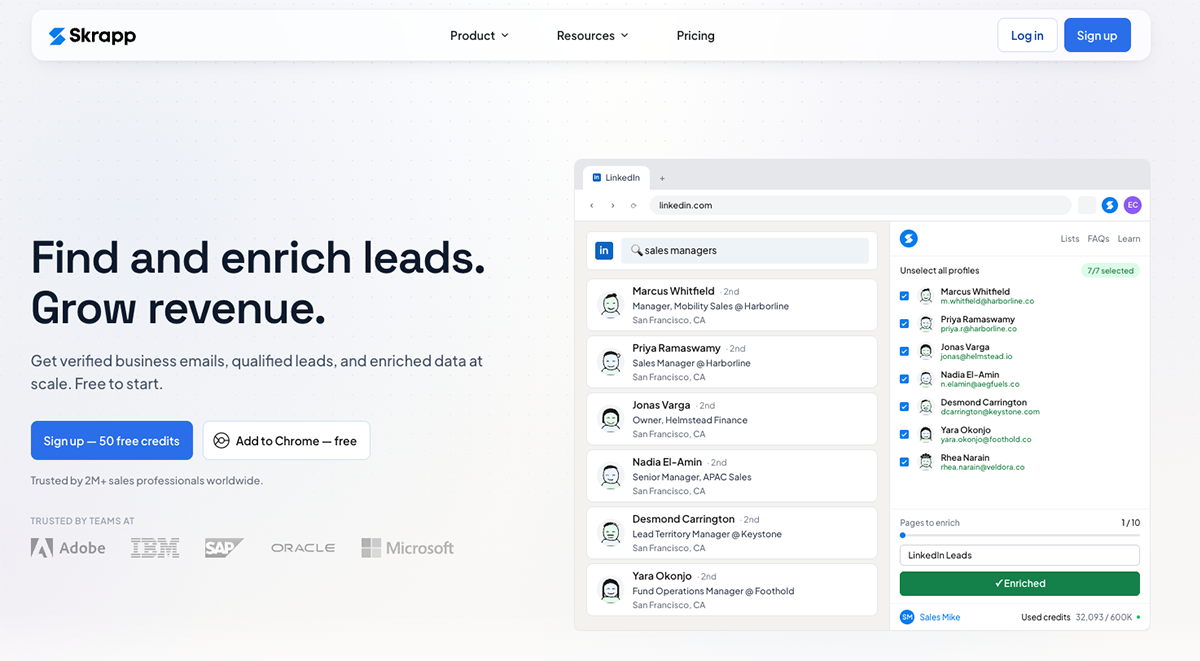The height and width of the screenshot is (661, 1200).
Task: Click the linkedin.com address bar
Action: pos(860,205)
